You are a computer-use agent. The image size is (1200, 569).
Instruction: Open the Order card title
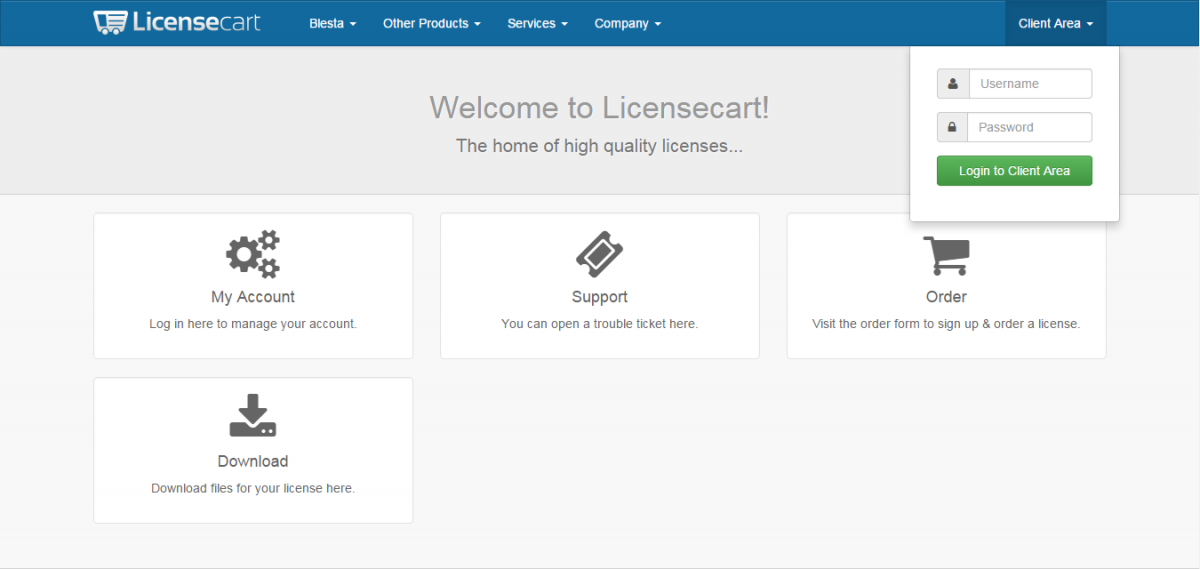[x=946, y=297]
